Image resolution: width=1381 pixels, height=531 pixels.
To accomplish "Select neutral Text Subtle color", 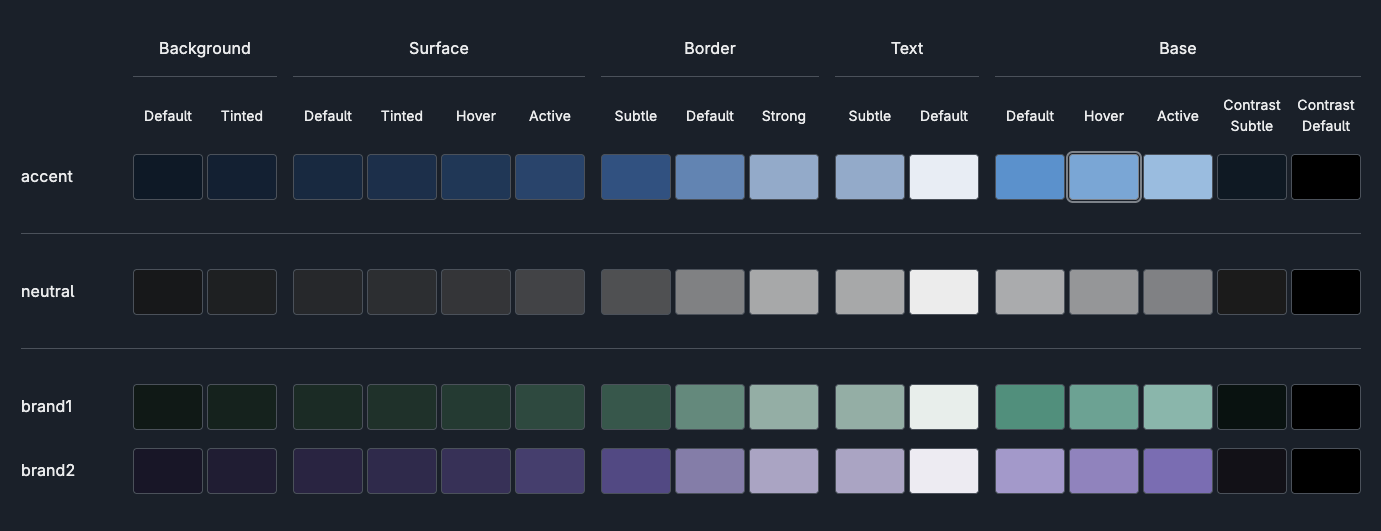I will click(870, 292).
